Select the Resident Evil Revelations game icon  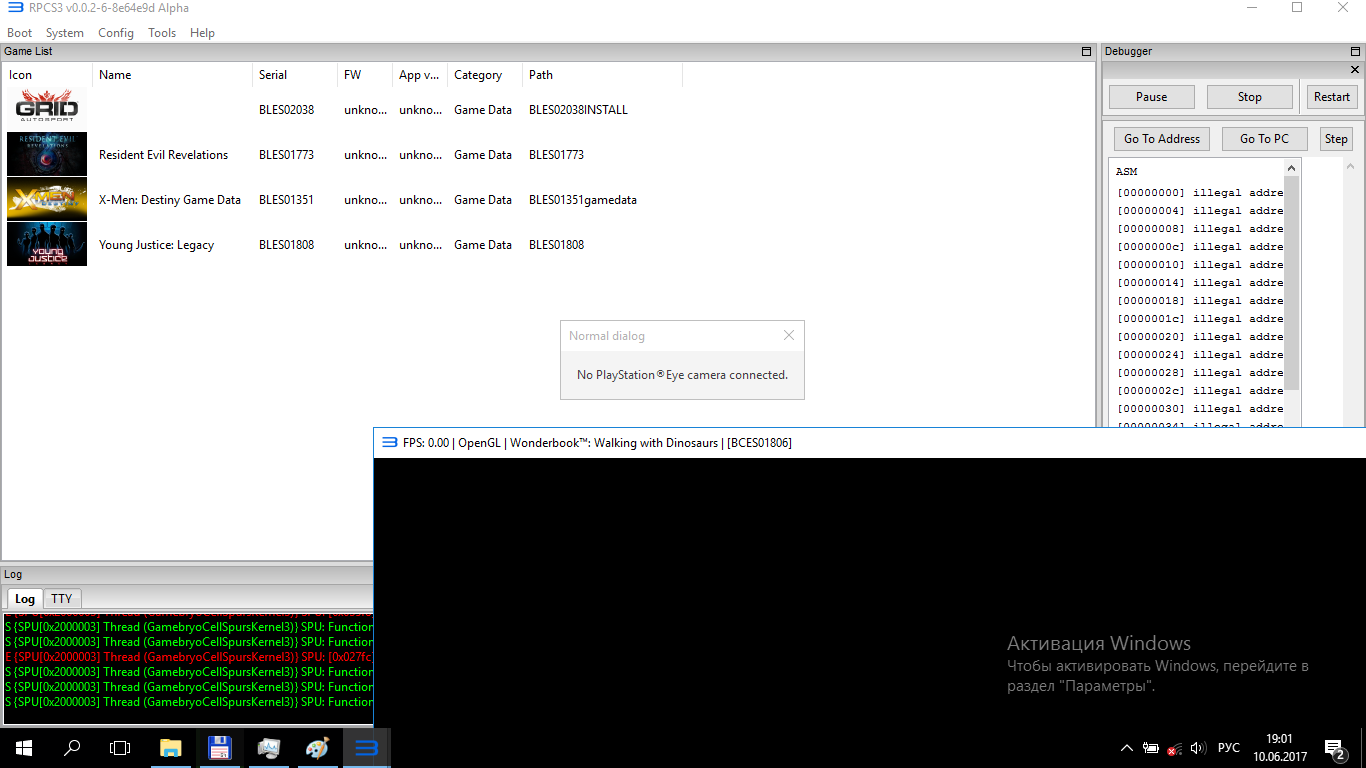tap(47, 154)
